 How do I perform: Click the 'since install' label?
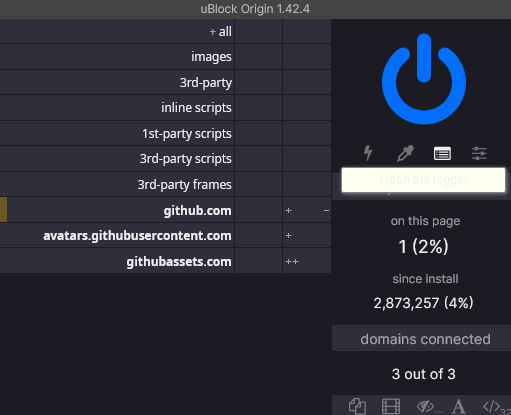click(425, 279)
